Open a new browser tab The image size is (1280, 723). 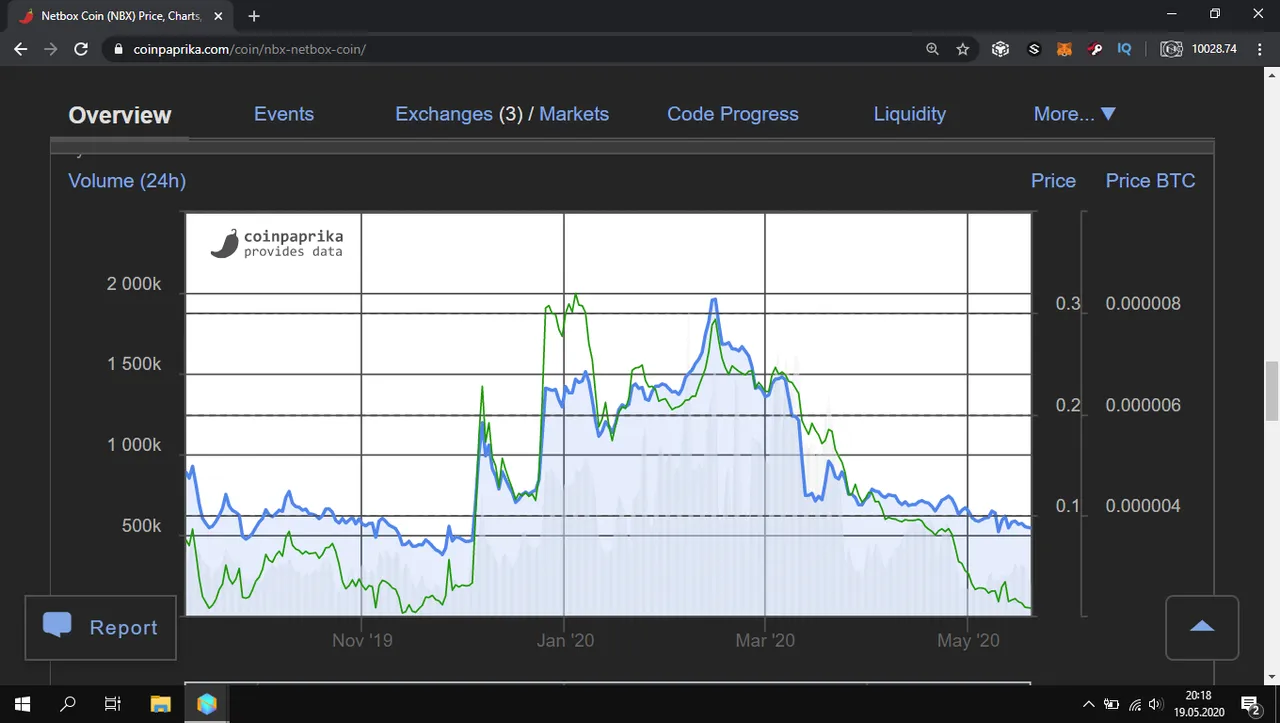pyautogui.click(x=254, y=16)
